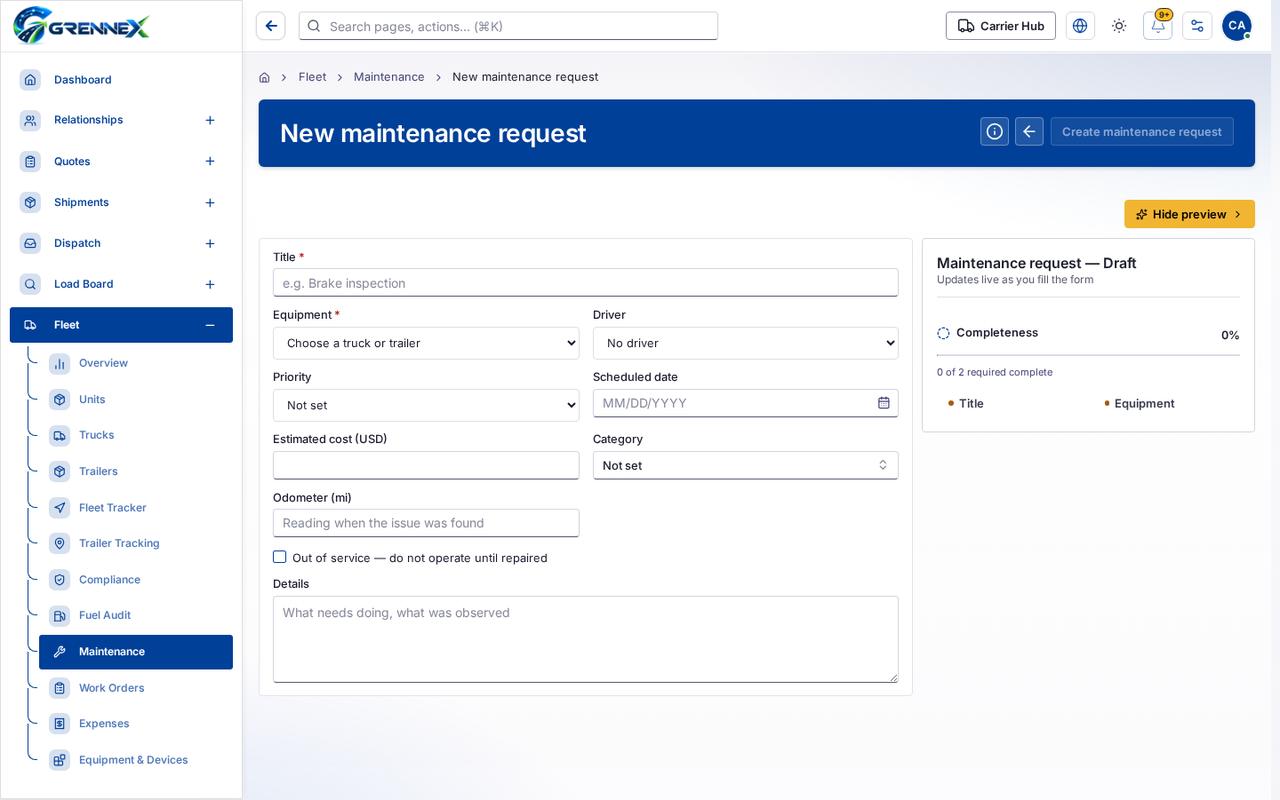Open the scheduled date calendar picker
Viewport: 1280px width, 800px height.
coord(884,403)
